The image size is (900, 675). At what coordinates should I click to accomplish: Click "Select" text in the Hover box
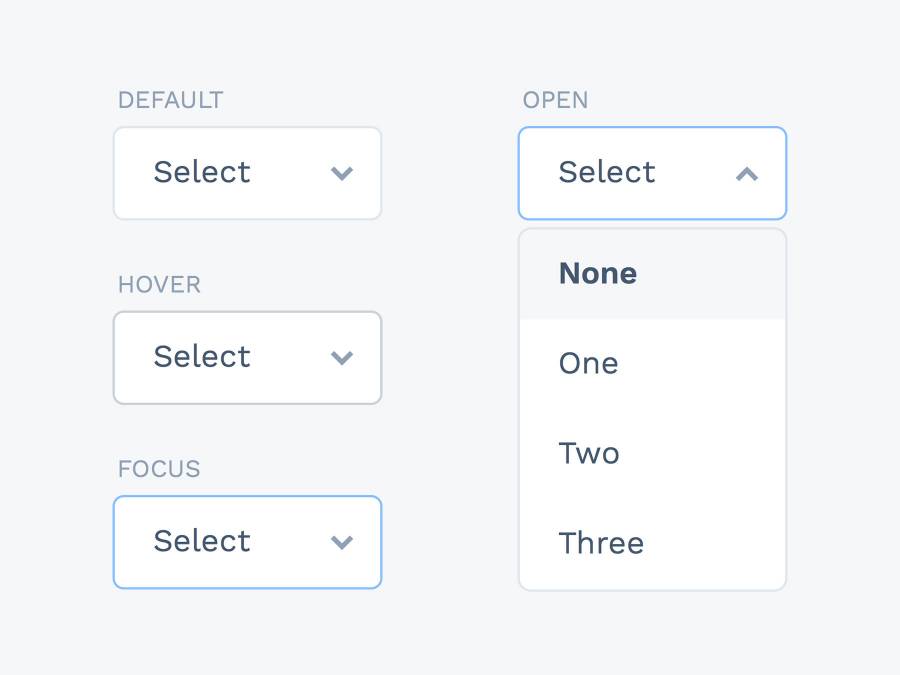(x=202, y=357)
